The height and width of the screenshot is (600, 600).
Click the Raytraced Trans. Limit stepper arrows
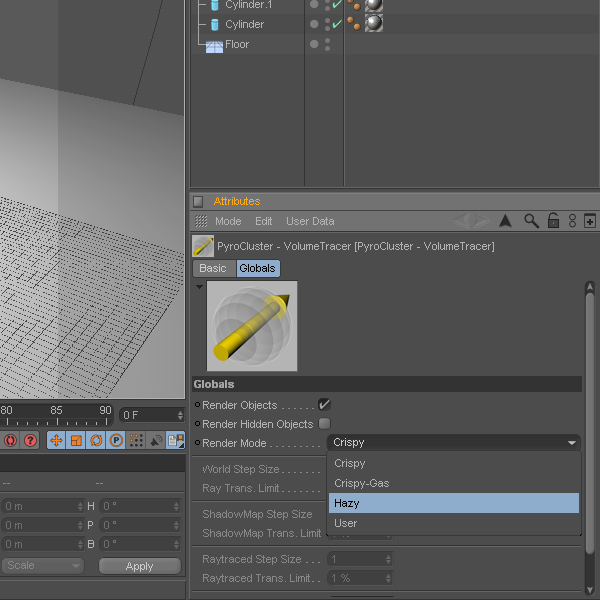coord(388,578)
